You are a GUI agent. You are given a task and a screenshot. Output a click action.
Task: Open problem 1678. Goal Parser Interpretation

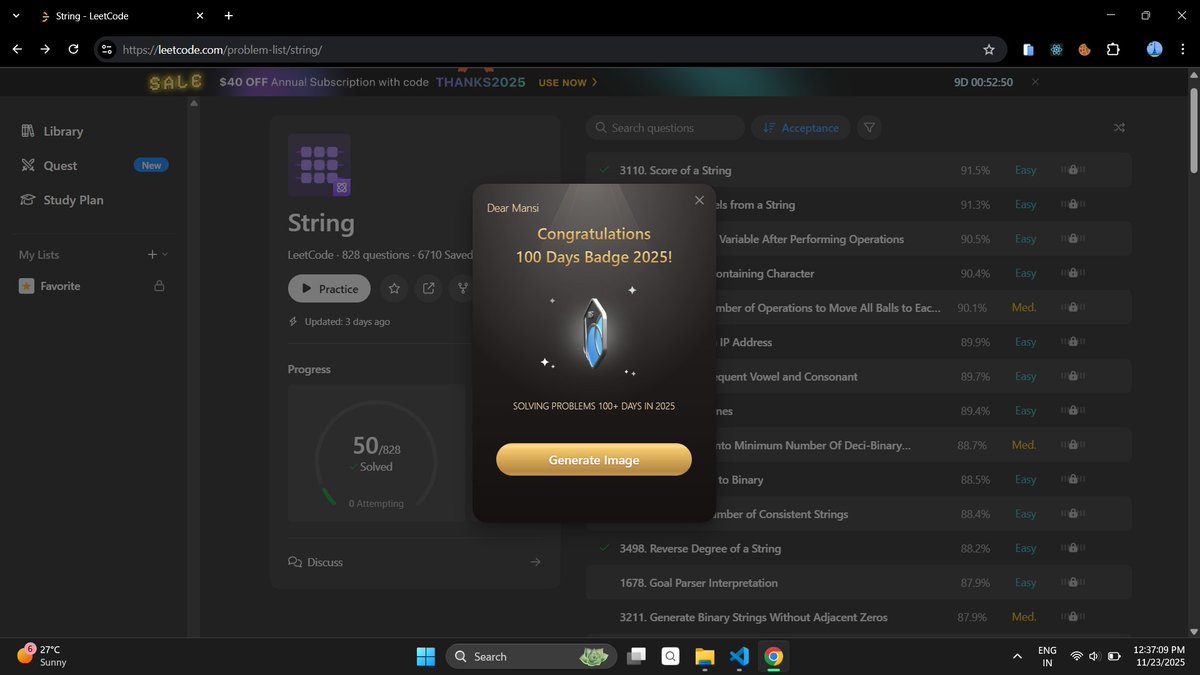click(x=698, y=583)
